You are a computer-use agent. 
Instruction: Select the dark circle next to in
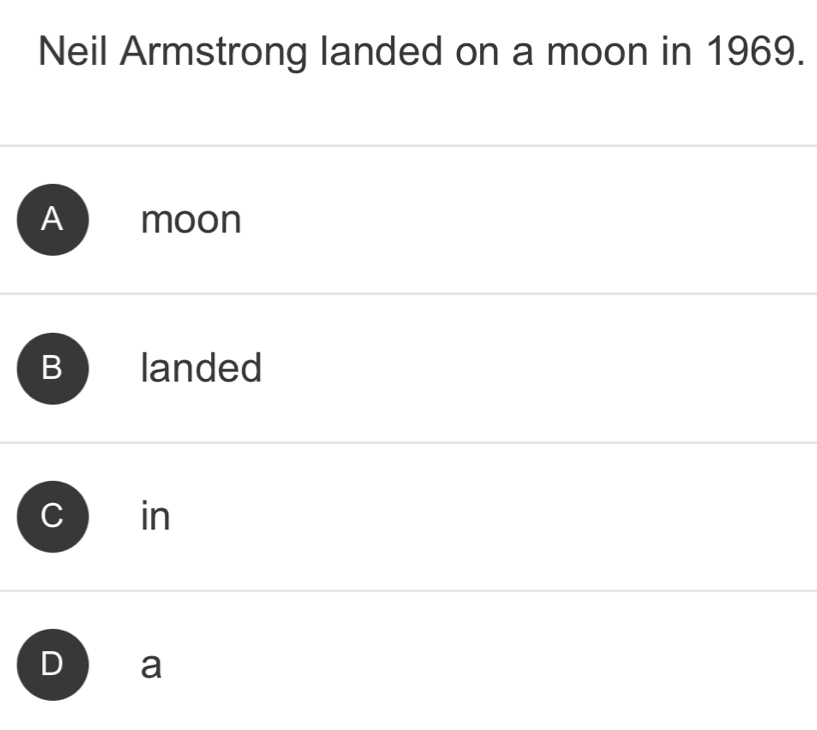coord(52,516)
